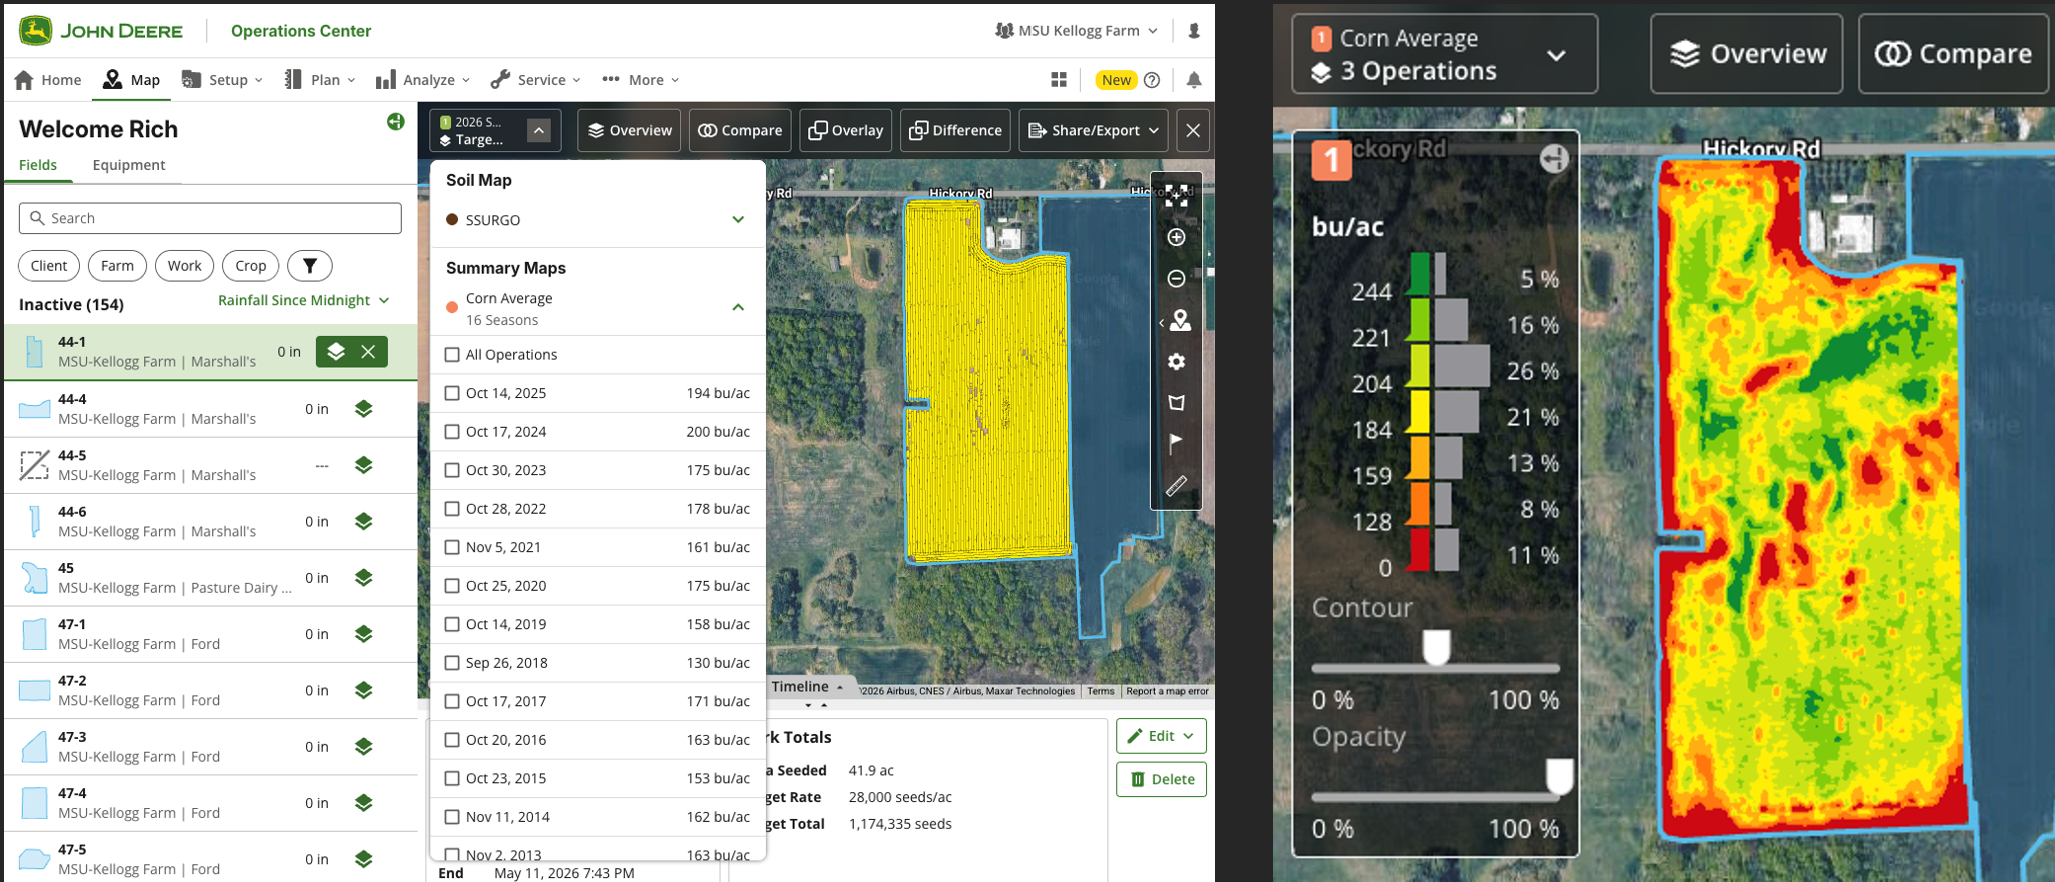The width and height of the screenshot is (2055, 882).
Task: Click the Difference button
Action: pyautogui.click(x=955, y=130)
